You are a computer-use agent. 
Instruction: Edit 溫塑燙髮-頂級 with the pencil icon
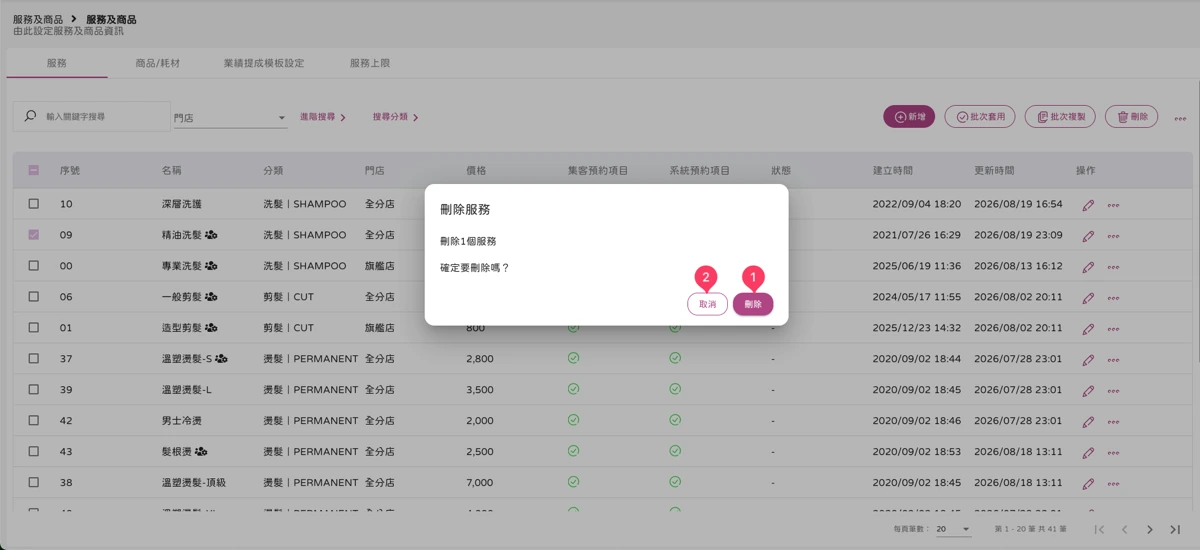1088,483
